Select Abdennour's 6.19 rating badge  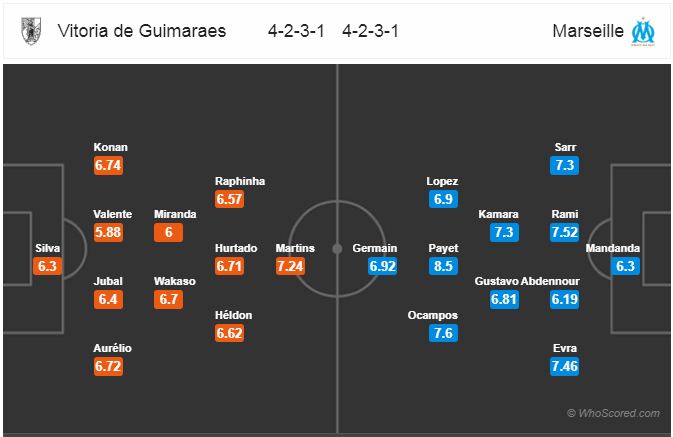(564, 299)
